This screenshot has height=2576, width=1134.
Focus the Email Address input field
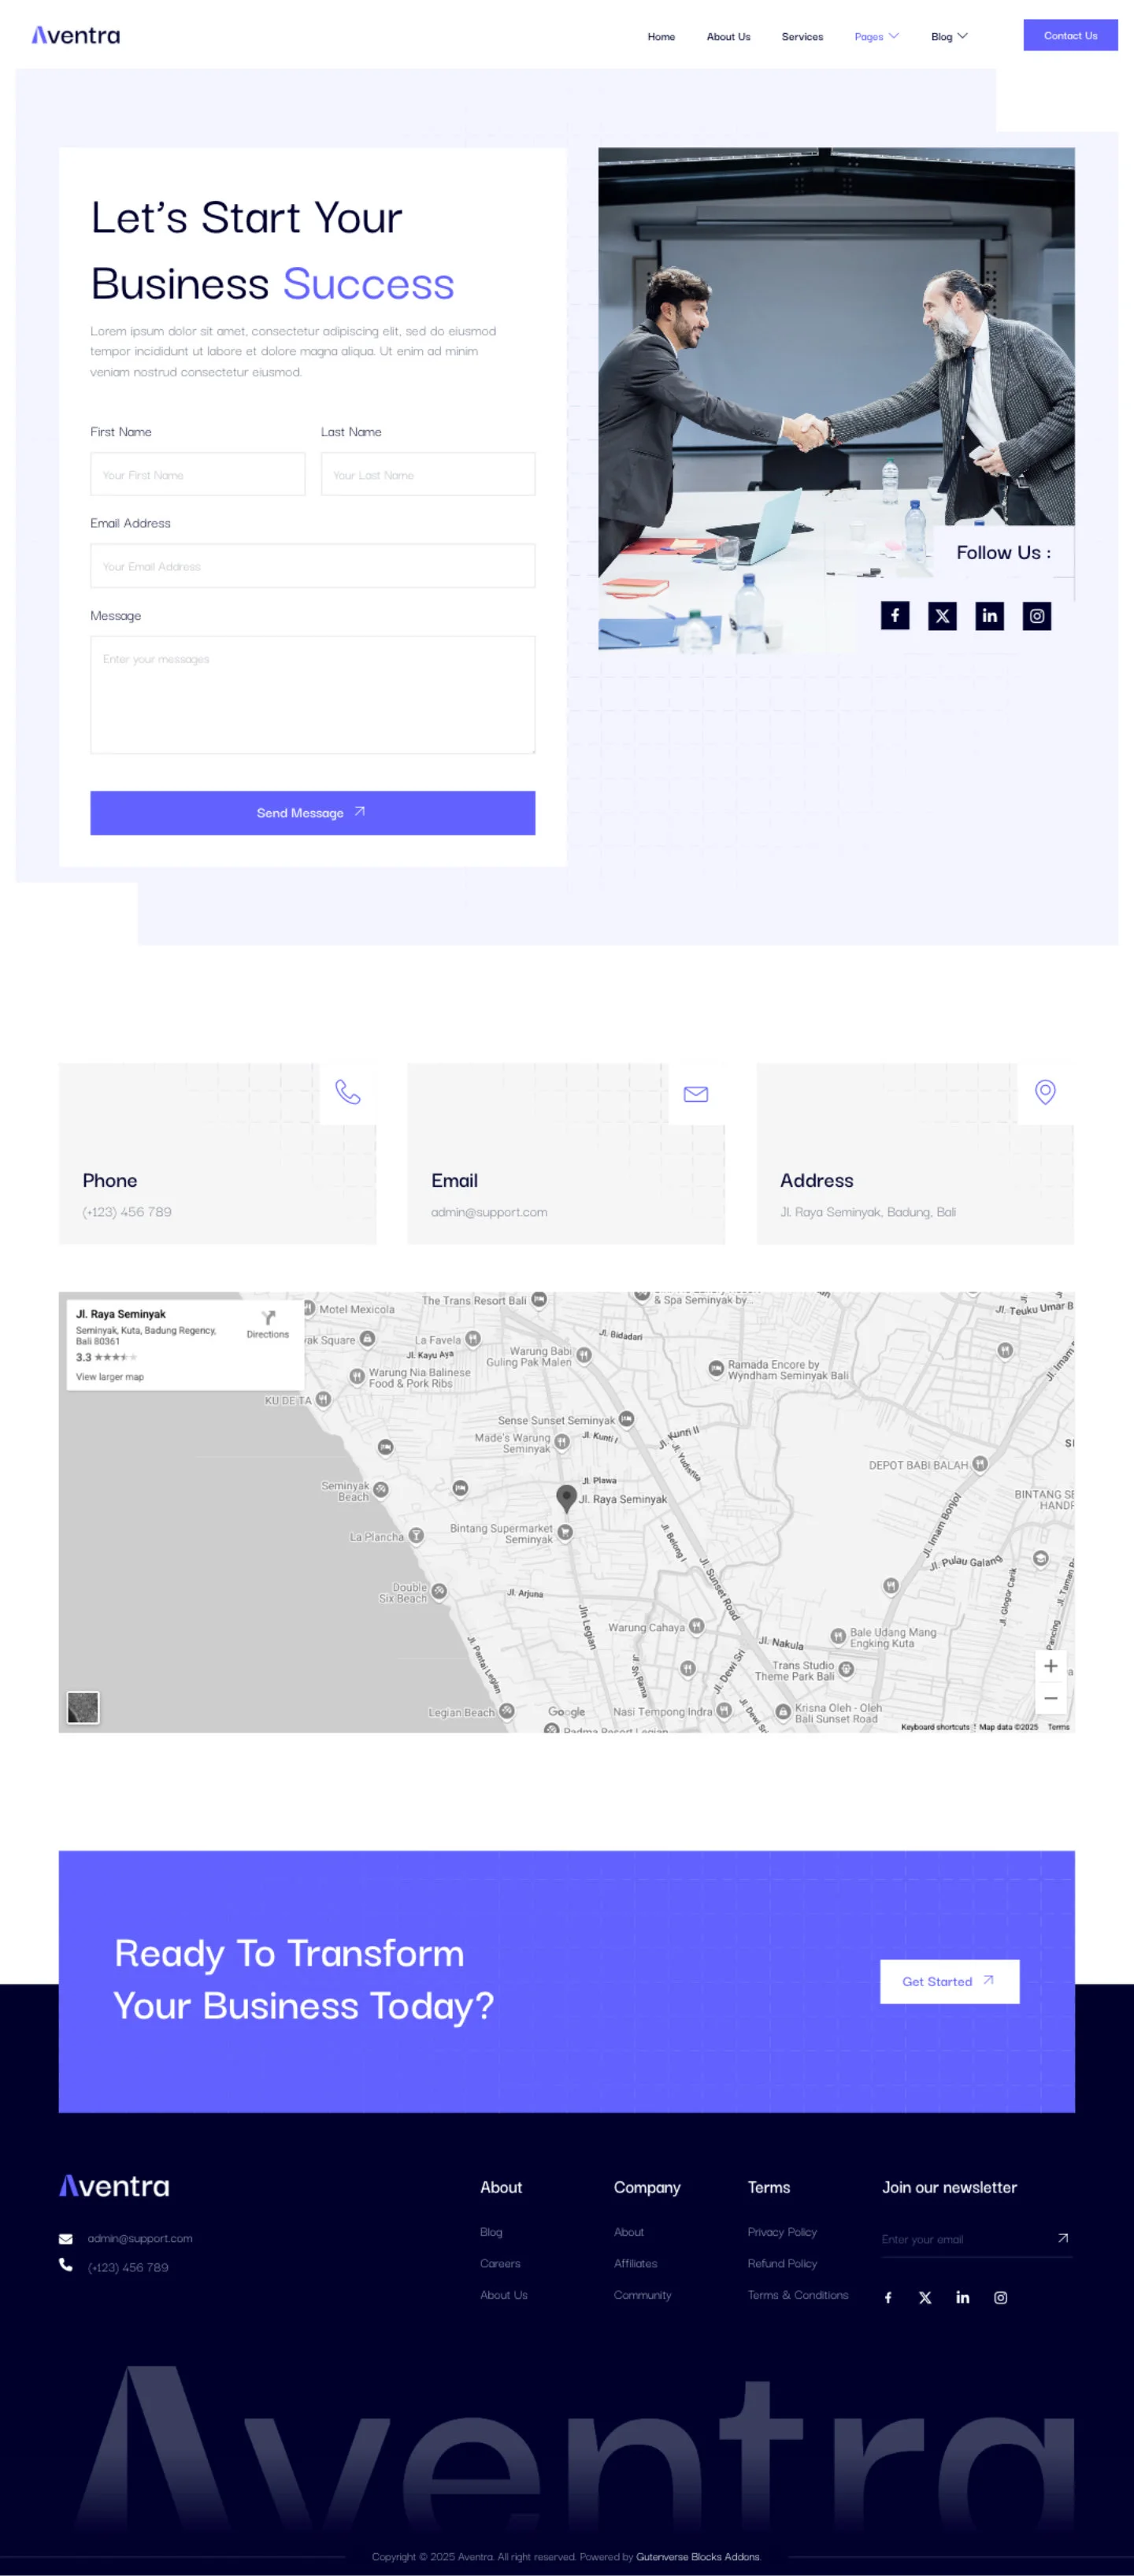click(x=312, y=566)
